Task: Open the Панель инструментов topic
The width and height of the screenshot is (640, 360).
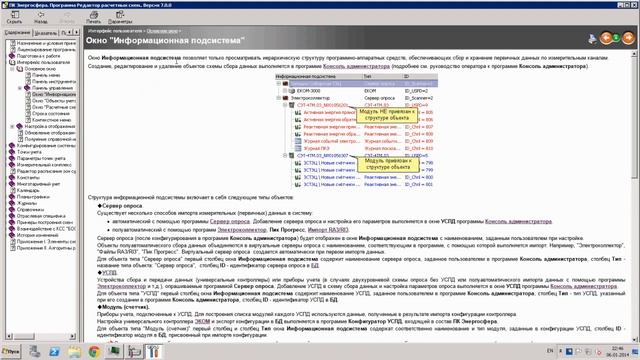Action: (x=53, y=82)
